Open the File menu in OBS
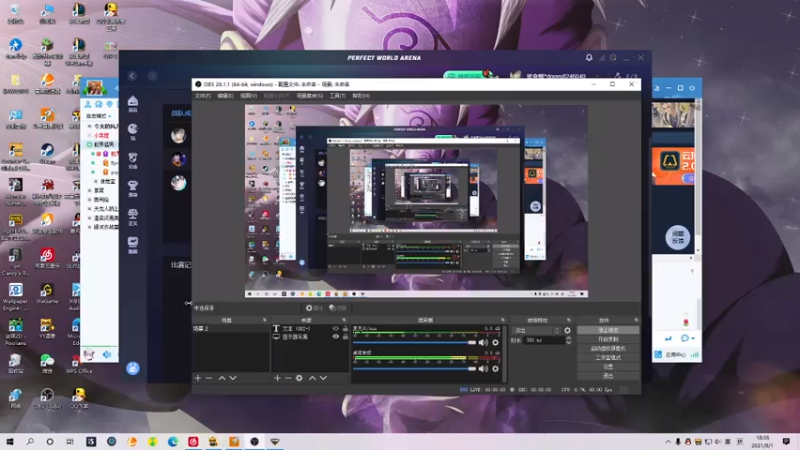 pos(203,95)
